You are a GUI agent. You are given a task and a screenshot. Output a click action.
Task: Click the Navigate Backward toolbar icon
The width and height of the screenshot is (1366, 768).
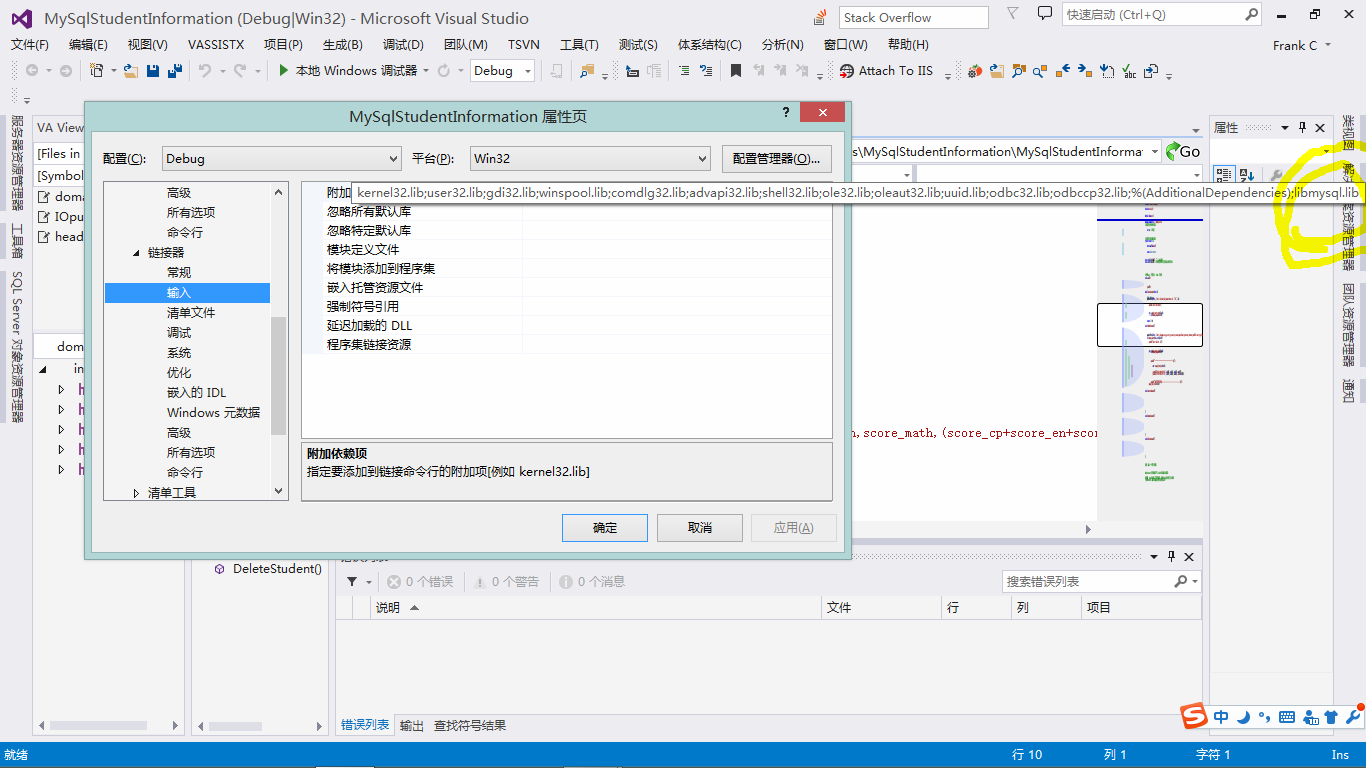tap(32, 71)
